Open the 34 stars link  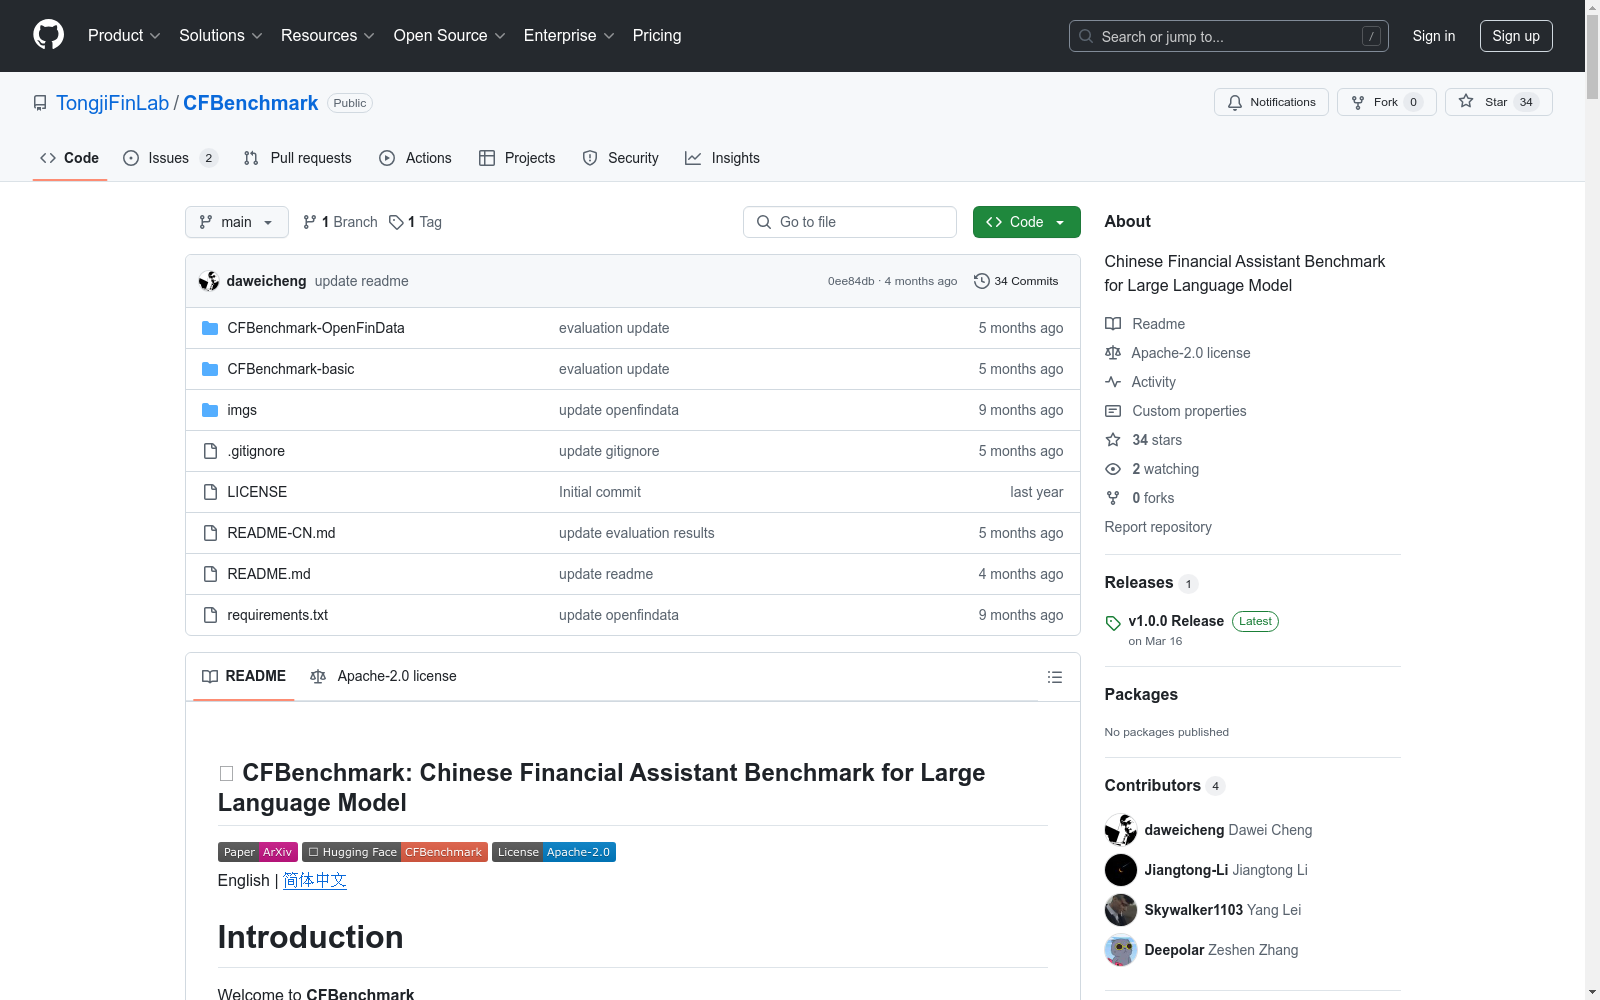[x=1157, y=440]
